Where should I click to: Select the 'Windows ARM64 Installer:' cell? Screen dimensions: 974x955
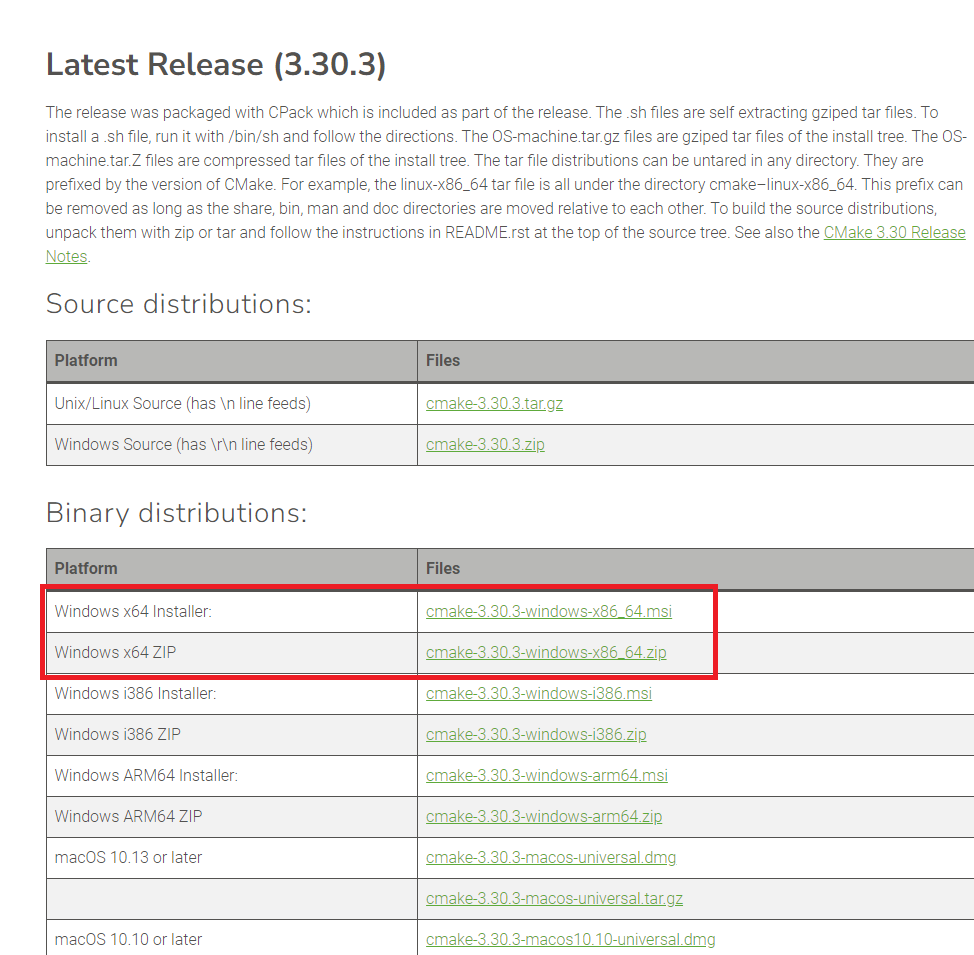point(232,776)
